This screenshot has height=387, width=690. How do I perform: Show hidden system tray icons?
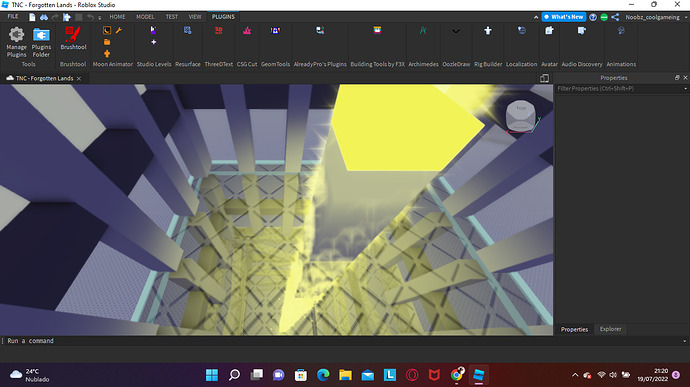click(575, 375)
